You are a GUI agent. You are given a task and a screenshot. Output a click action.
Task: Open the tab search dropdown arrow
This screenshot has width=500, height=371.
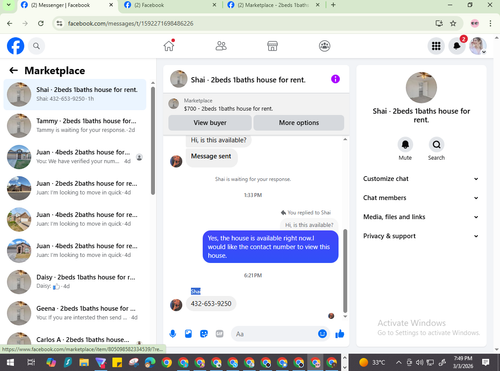pos(8,5)
